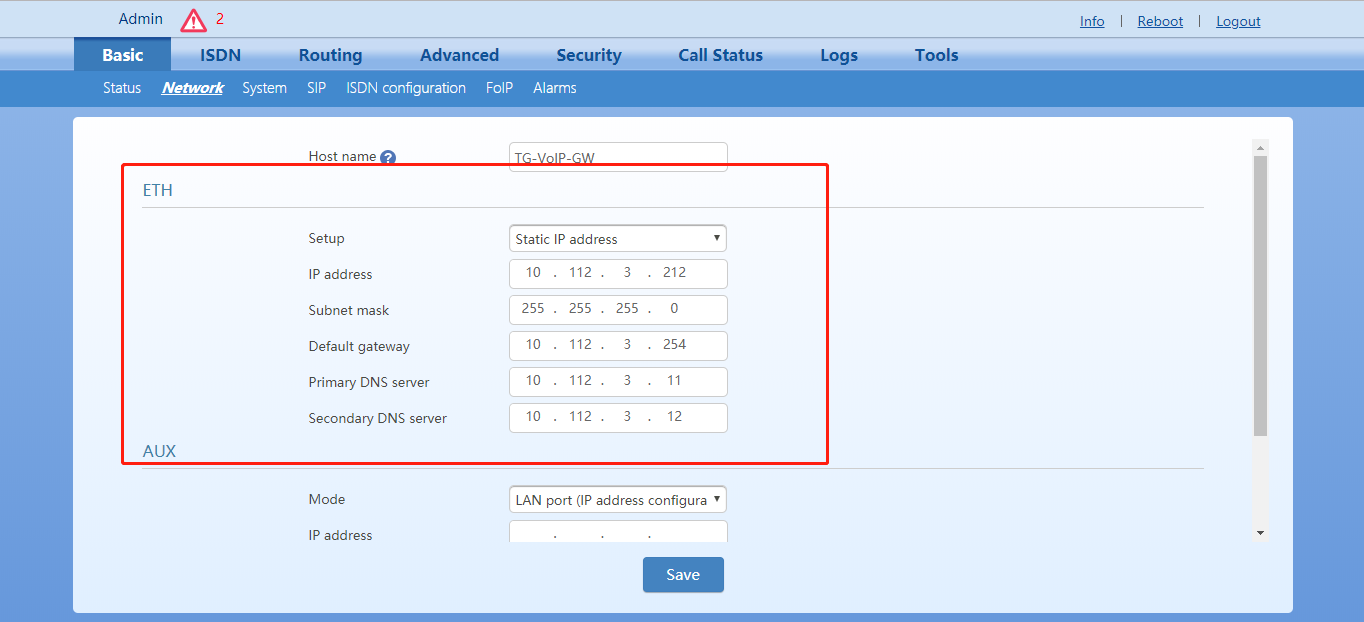
Task: Click the AUX section heading
Action: [x=159, y=451]
